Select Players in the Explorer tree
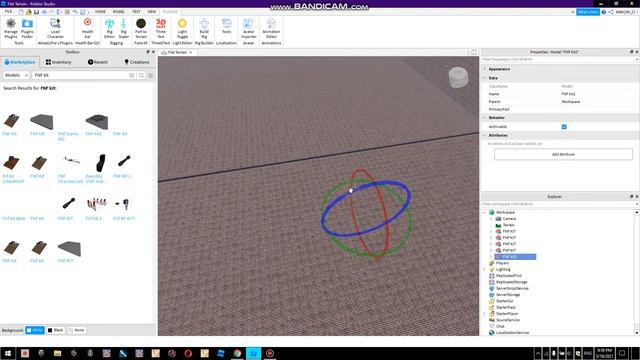This screenshot has width=640, height=360. point(502,263)
